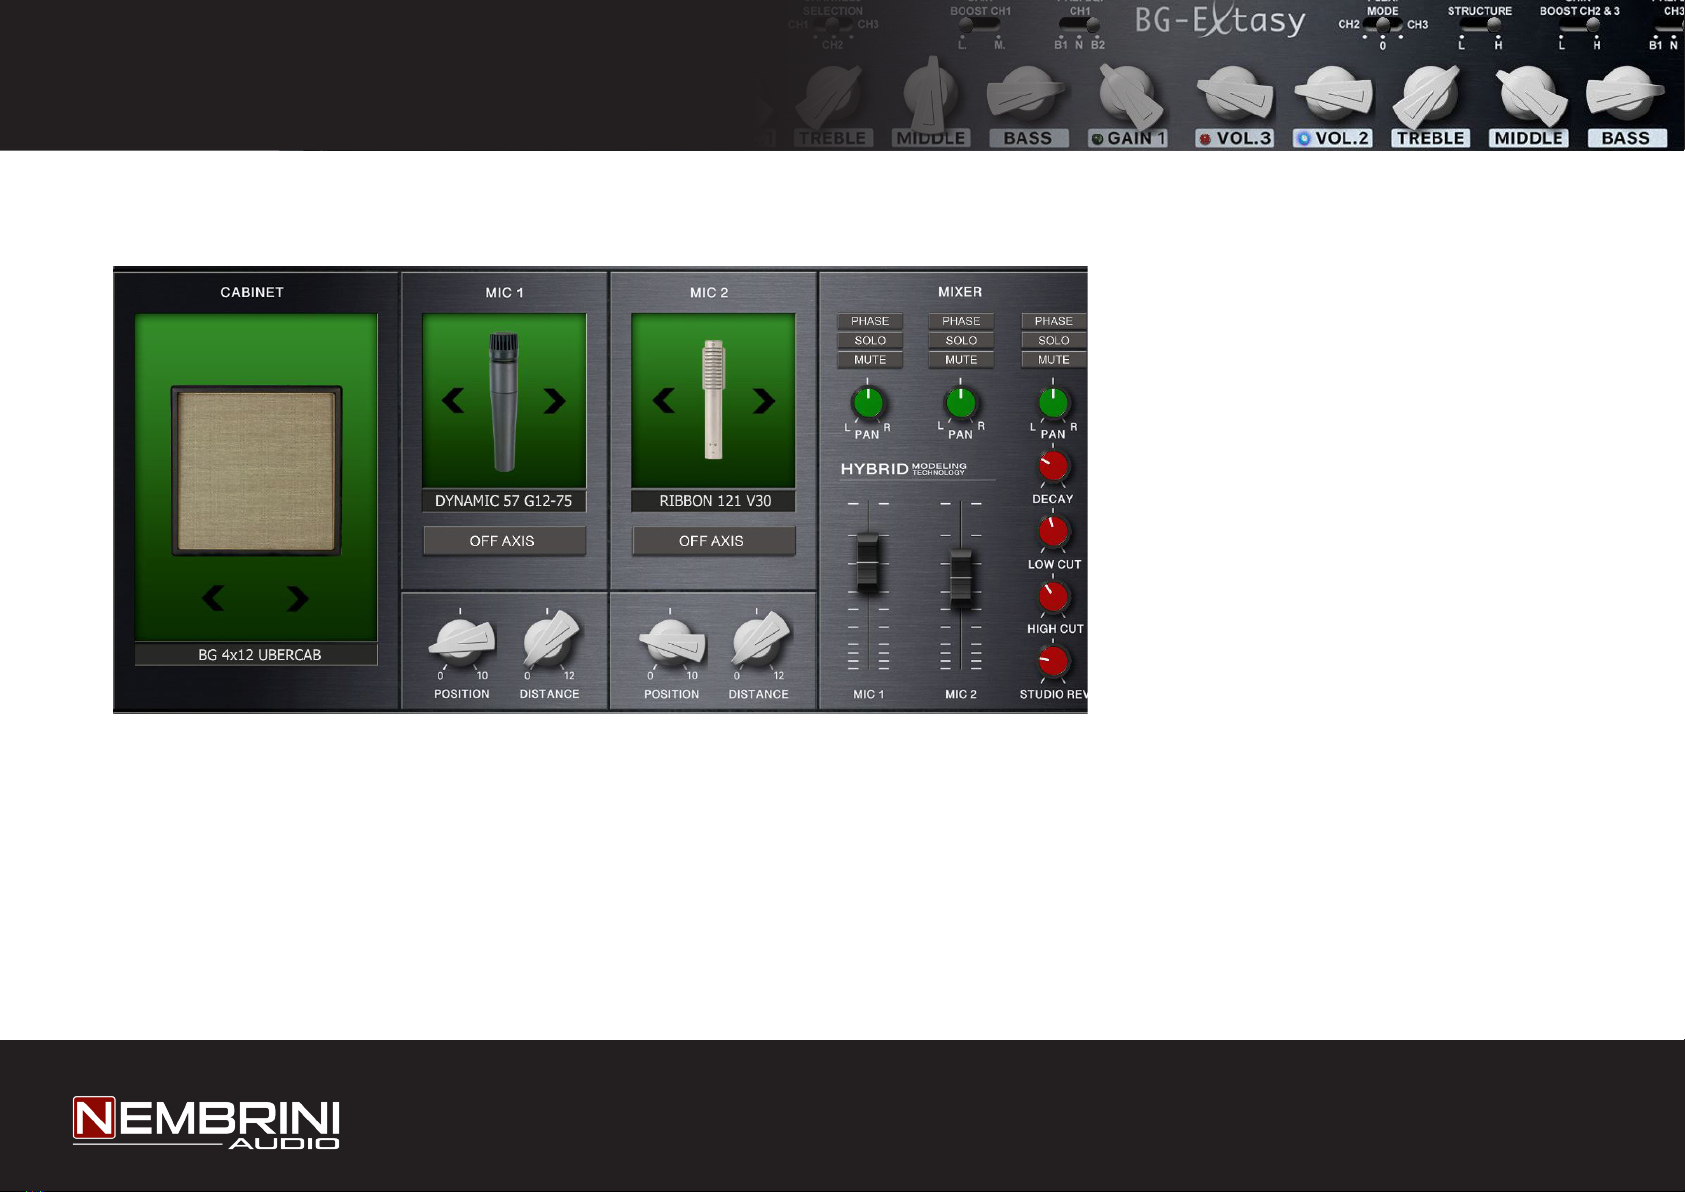Solo the Mic 2 mixer channel
Viewport: 1685px width, 1192px height.
coord(961,340)
